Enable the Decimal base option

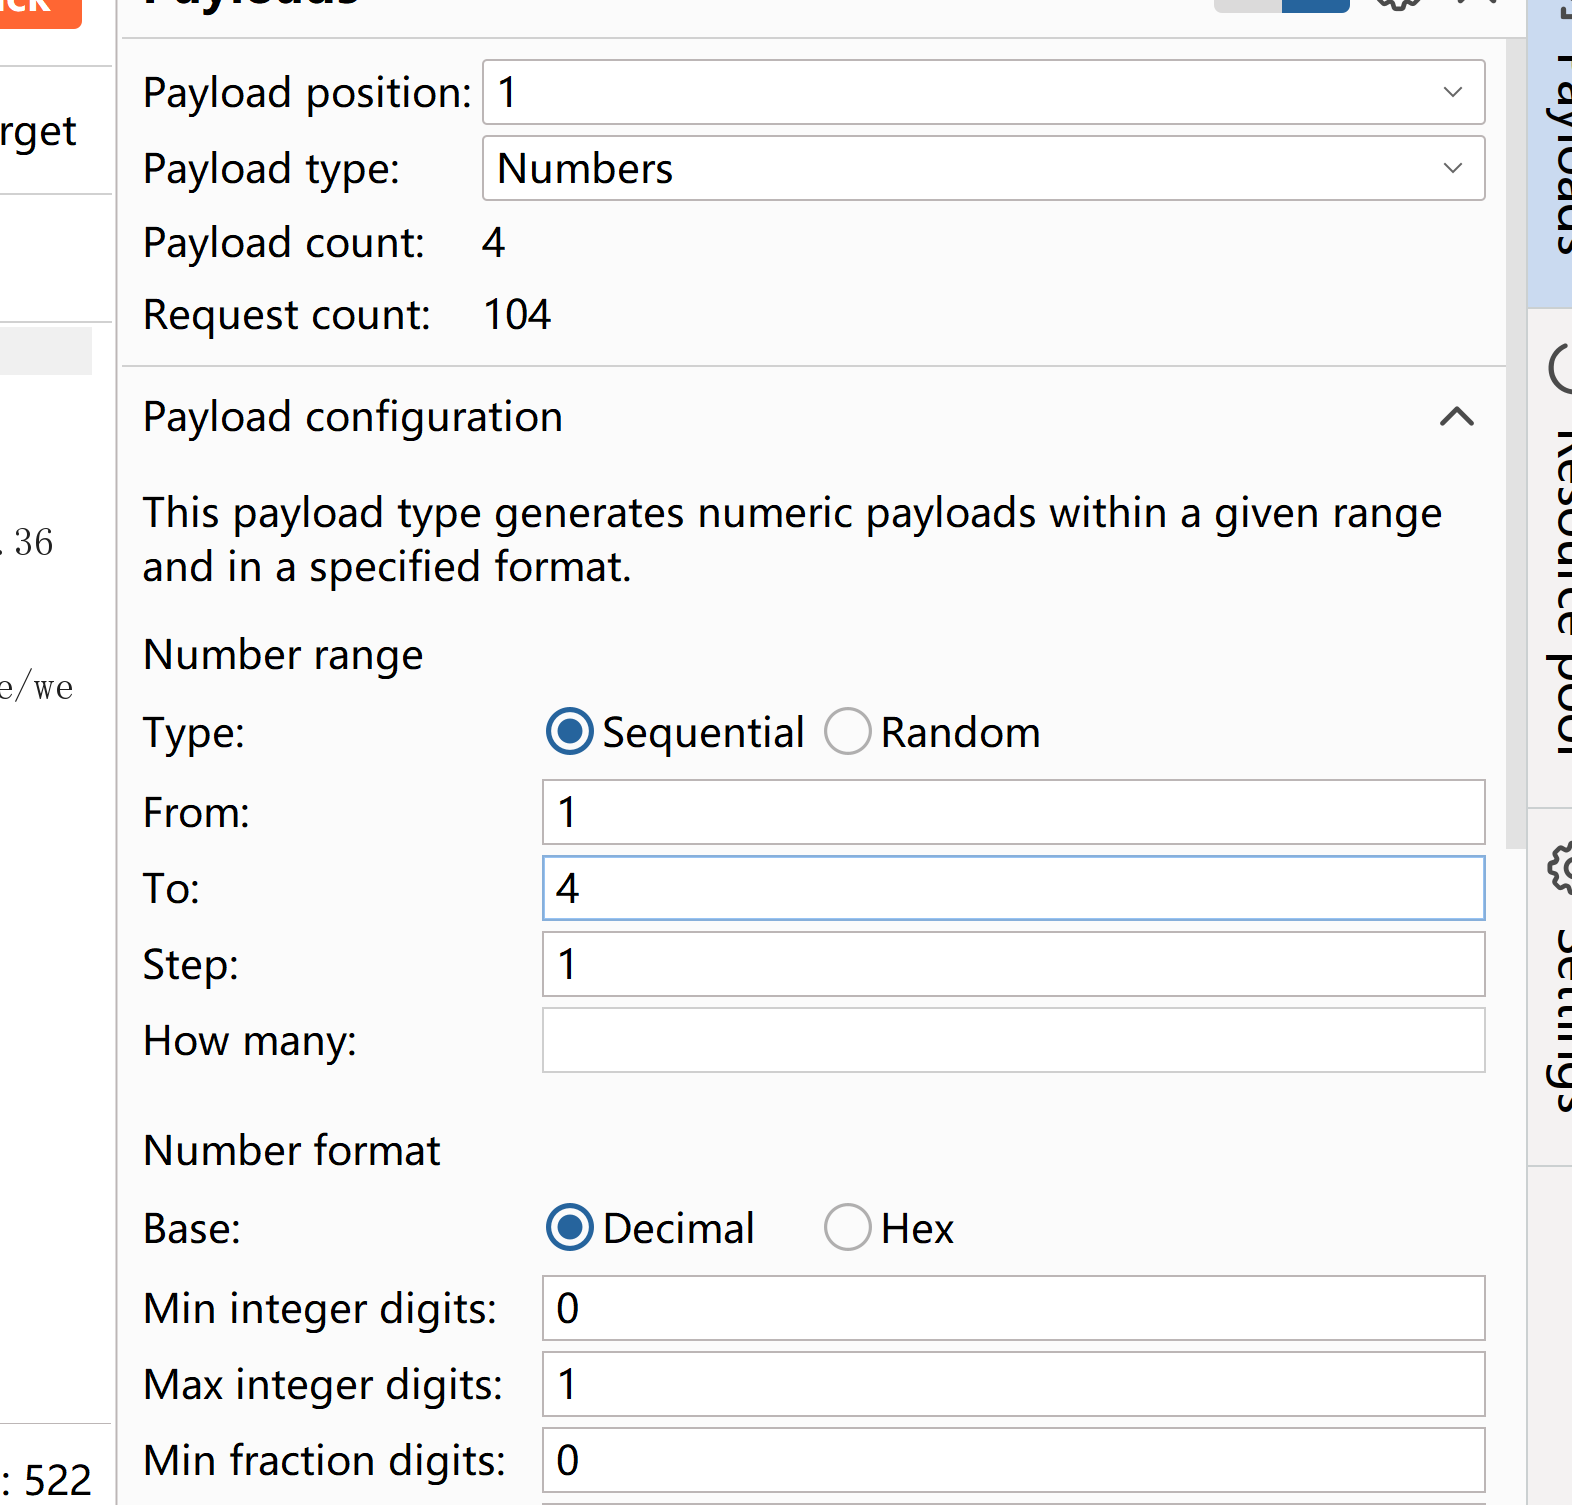(x=570, y=1228)
